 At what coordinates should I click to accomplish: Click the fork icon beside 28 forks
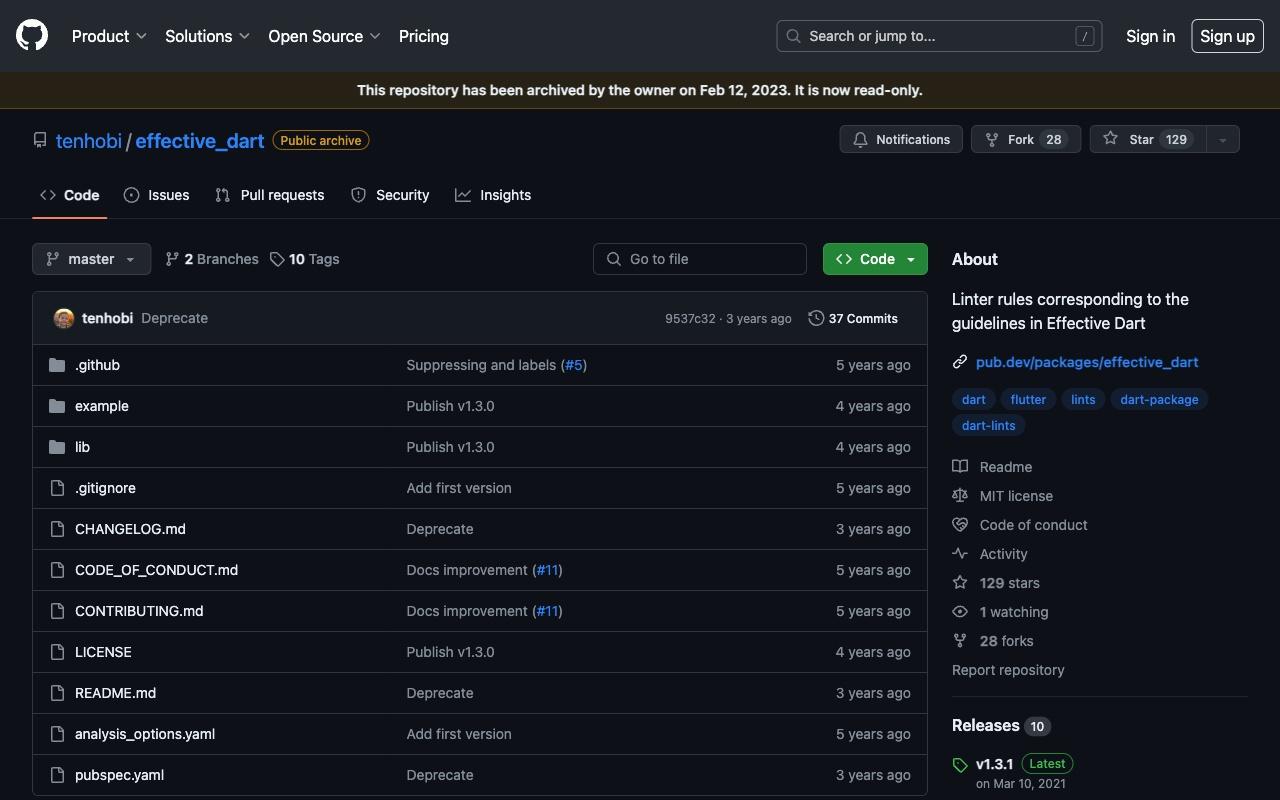(960, 641)
